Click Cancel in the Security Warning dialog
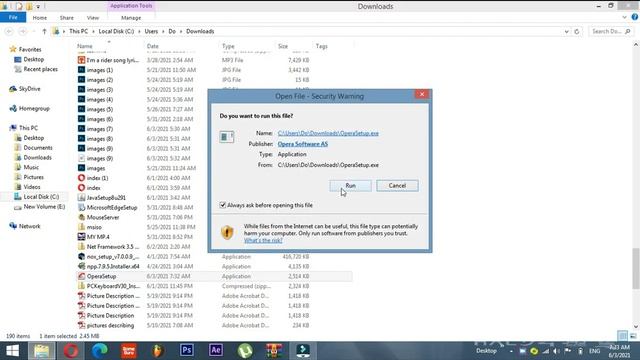Screen dimensions: 640x360 coord(397,186)
